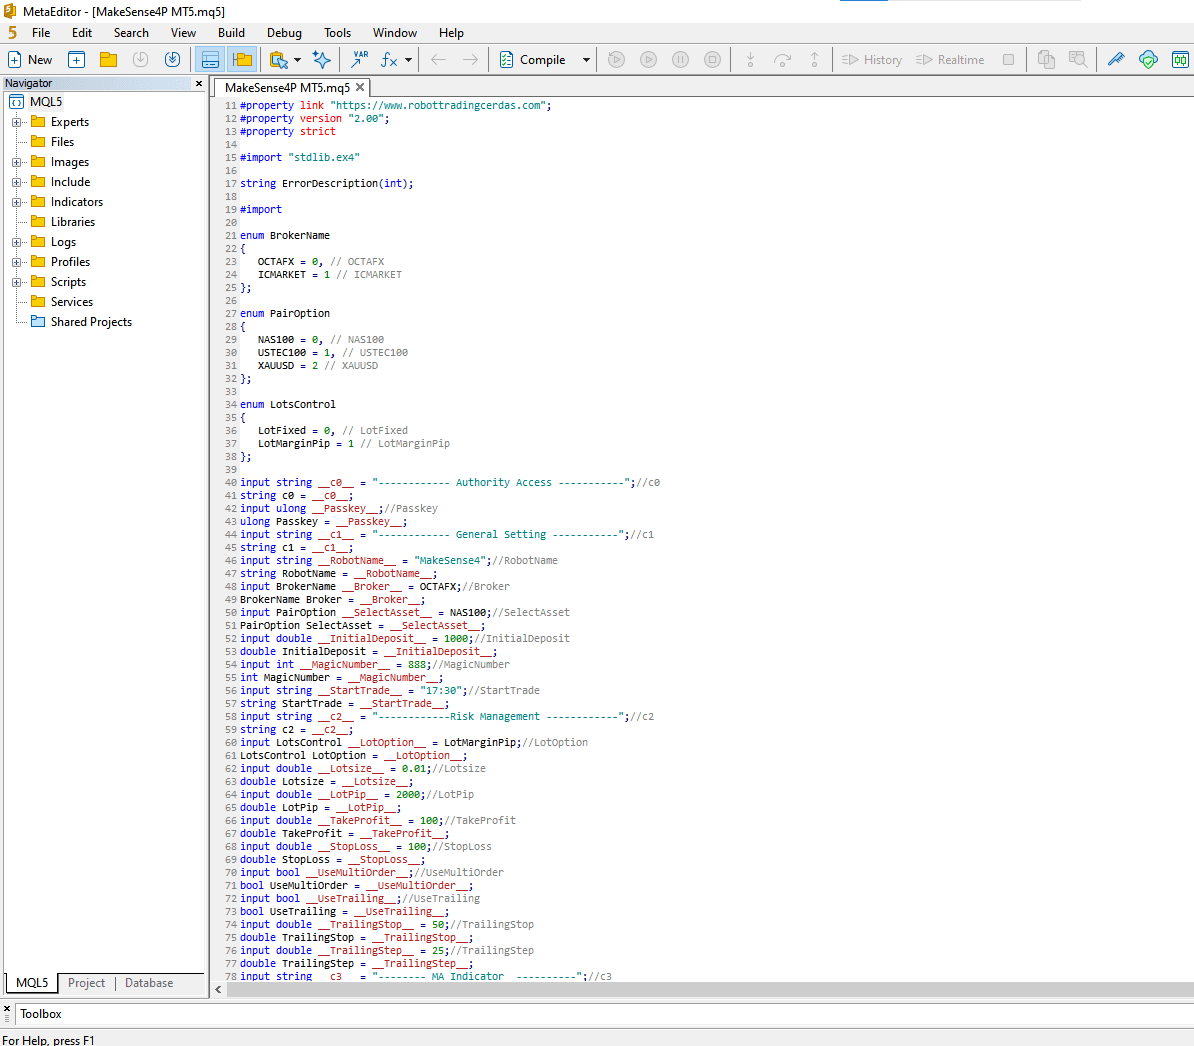Screen dimensions: 1194x1046
Task: Toggle the Toolbox panel toolbar button
Action: tap(210, 60)
